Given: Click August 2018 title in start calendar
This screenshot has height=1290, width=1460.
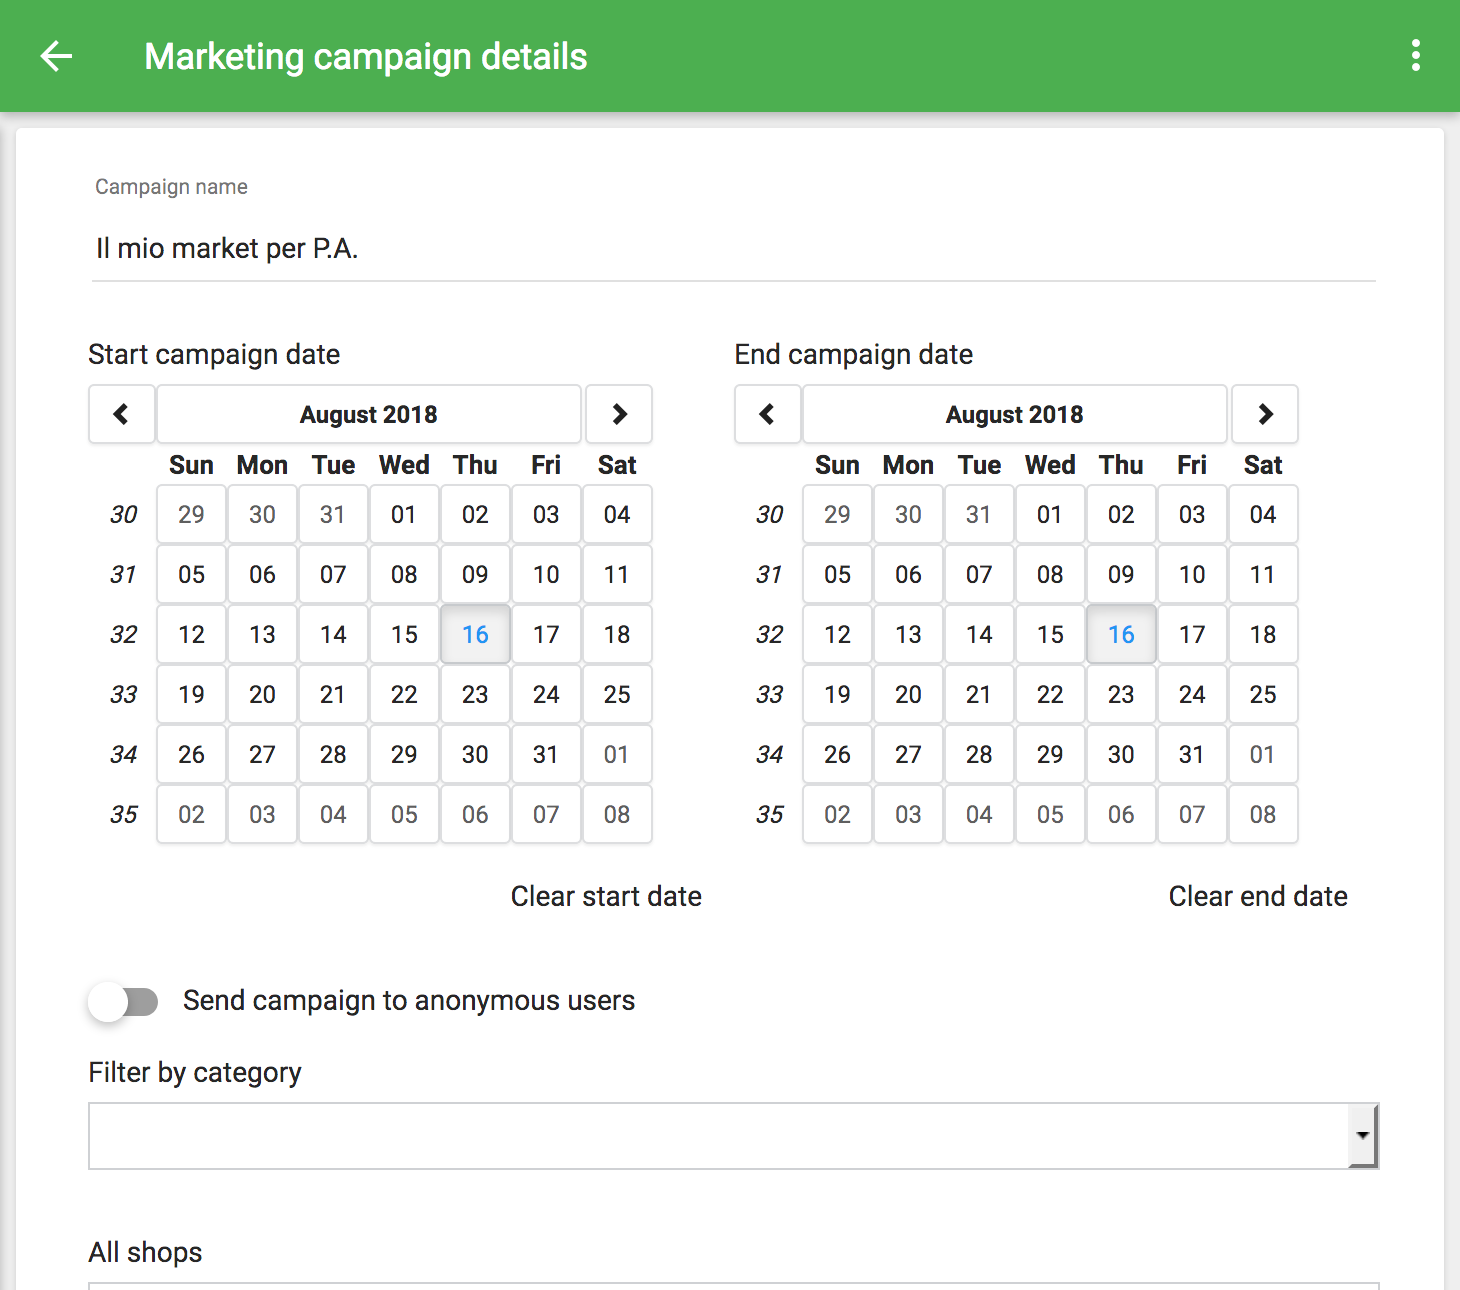Looking at the screenshot, I should click(369, 414).
